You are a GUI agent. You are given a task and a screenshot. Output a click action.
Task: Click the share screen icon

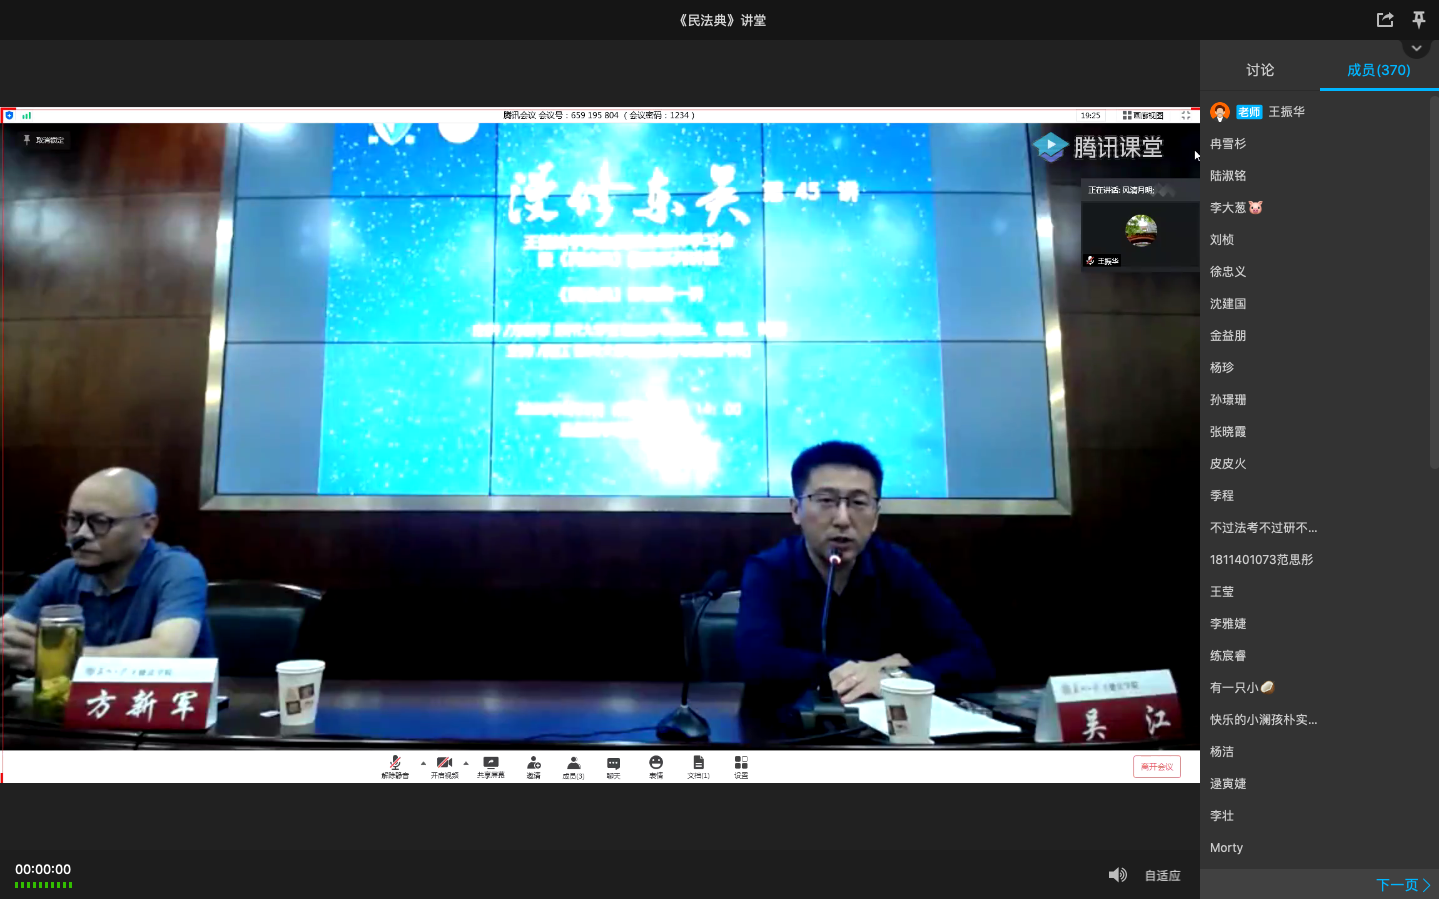pyautogui.click(x=490, y=764)
